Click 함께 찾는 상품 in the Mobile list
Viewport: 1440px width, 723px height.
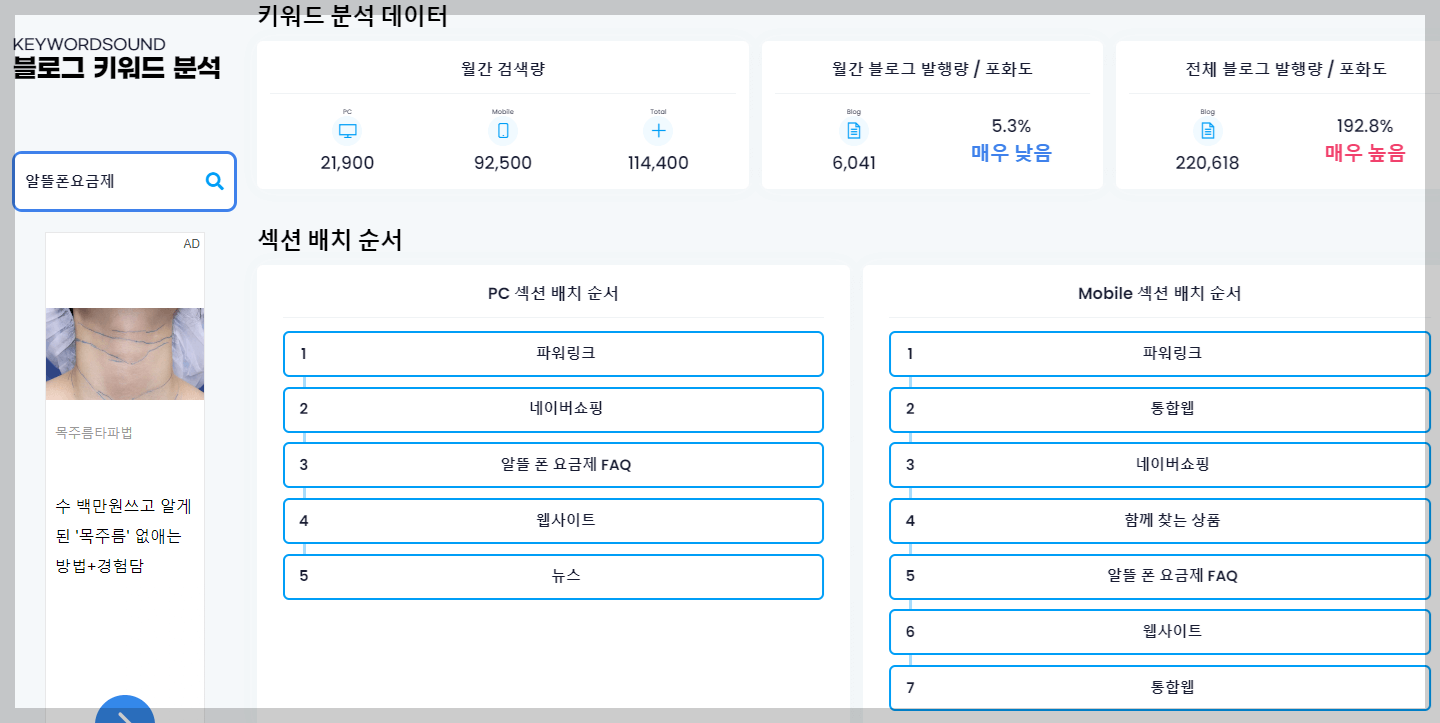(x=1160, y=520)
